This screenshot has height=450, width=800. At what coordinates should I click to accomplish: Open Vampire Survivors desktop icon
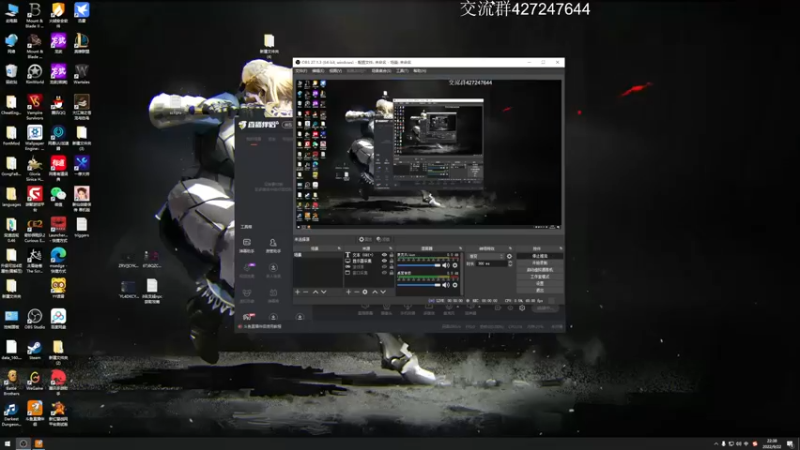pyautogui.click(x=35, y=106)
